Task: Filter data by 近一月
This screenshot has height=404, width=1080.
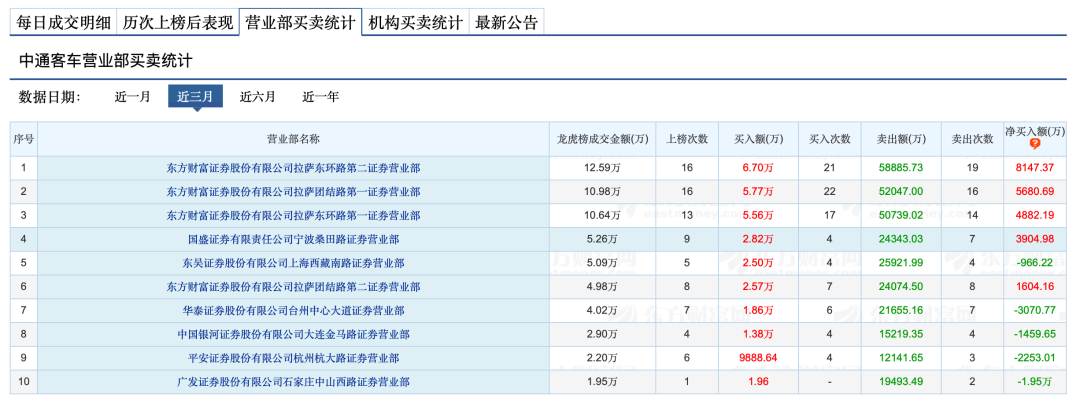Action: click(132, 96)
